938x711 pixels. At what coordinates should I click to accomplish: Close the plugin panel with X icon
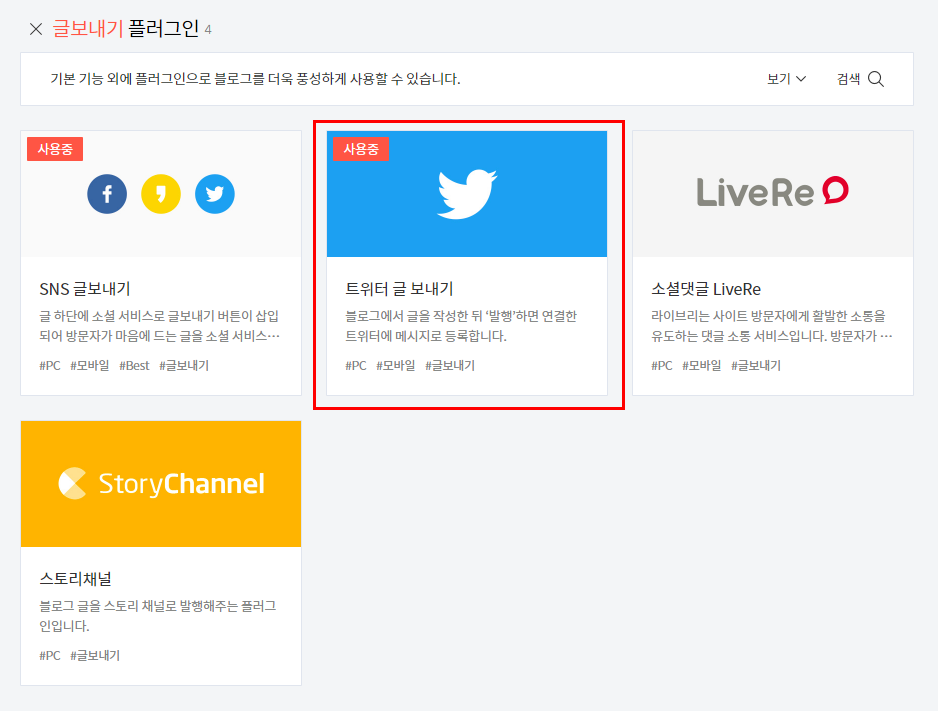point(36,29)
